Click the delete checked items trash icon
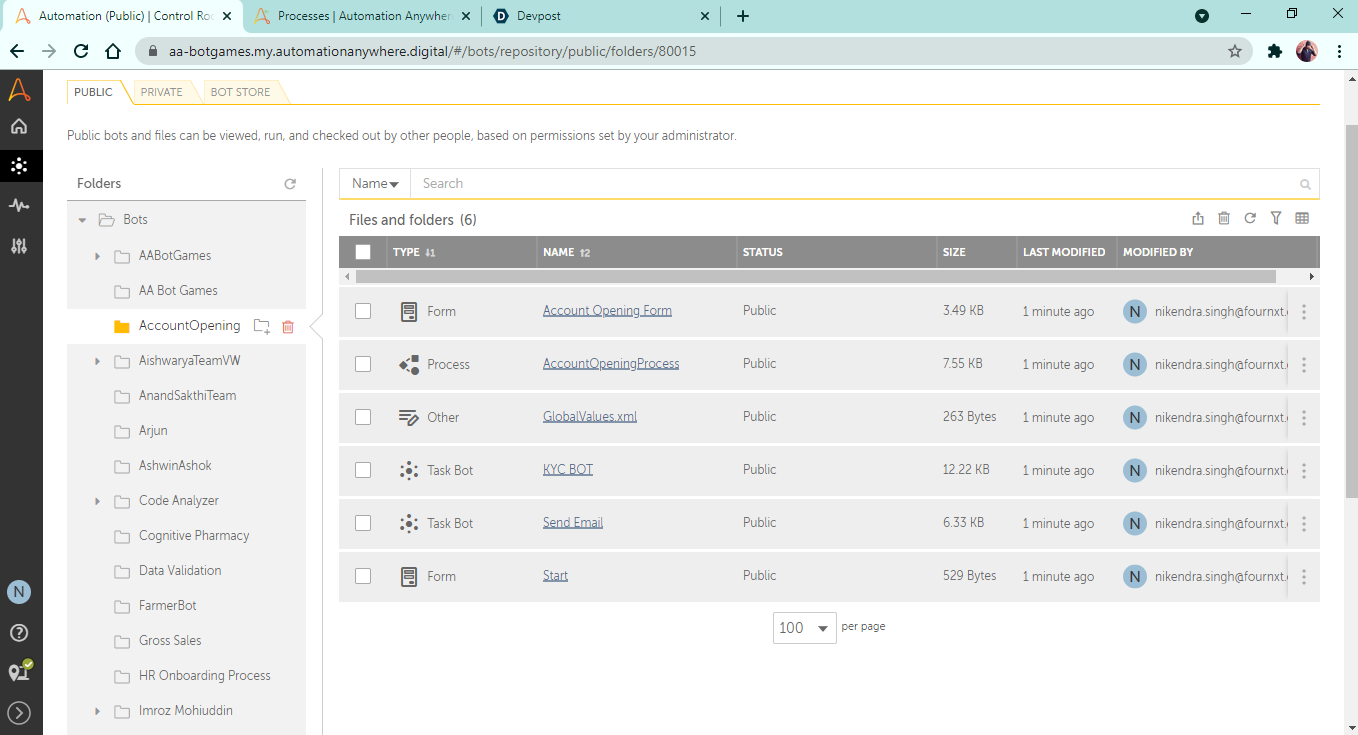The height and width of the screenshot is (735, 1358). (1224, 218)
